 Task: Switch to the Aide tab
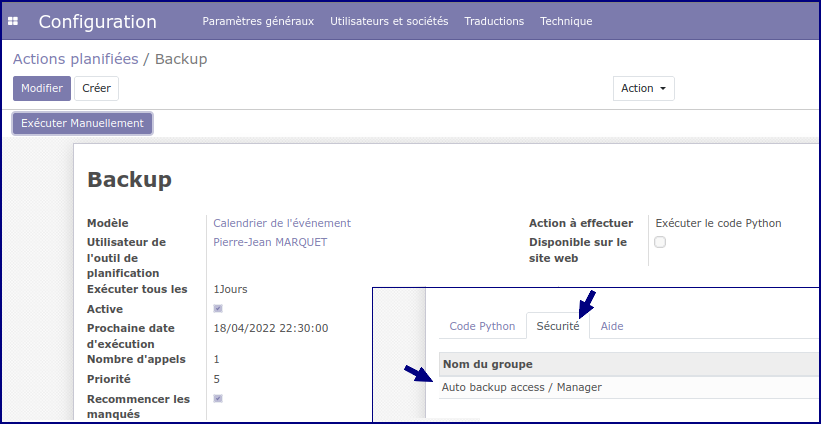pos(612,326)
